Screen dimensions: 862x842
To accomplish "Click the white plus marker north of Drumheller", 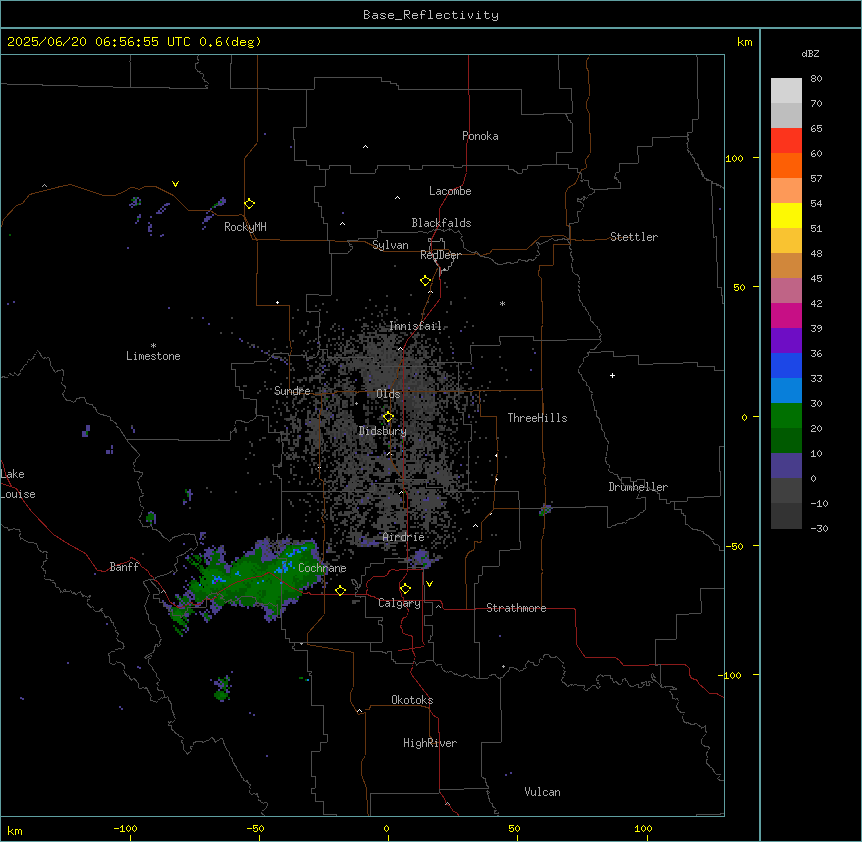I will (612, 375).
